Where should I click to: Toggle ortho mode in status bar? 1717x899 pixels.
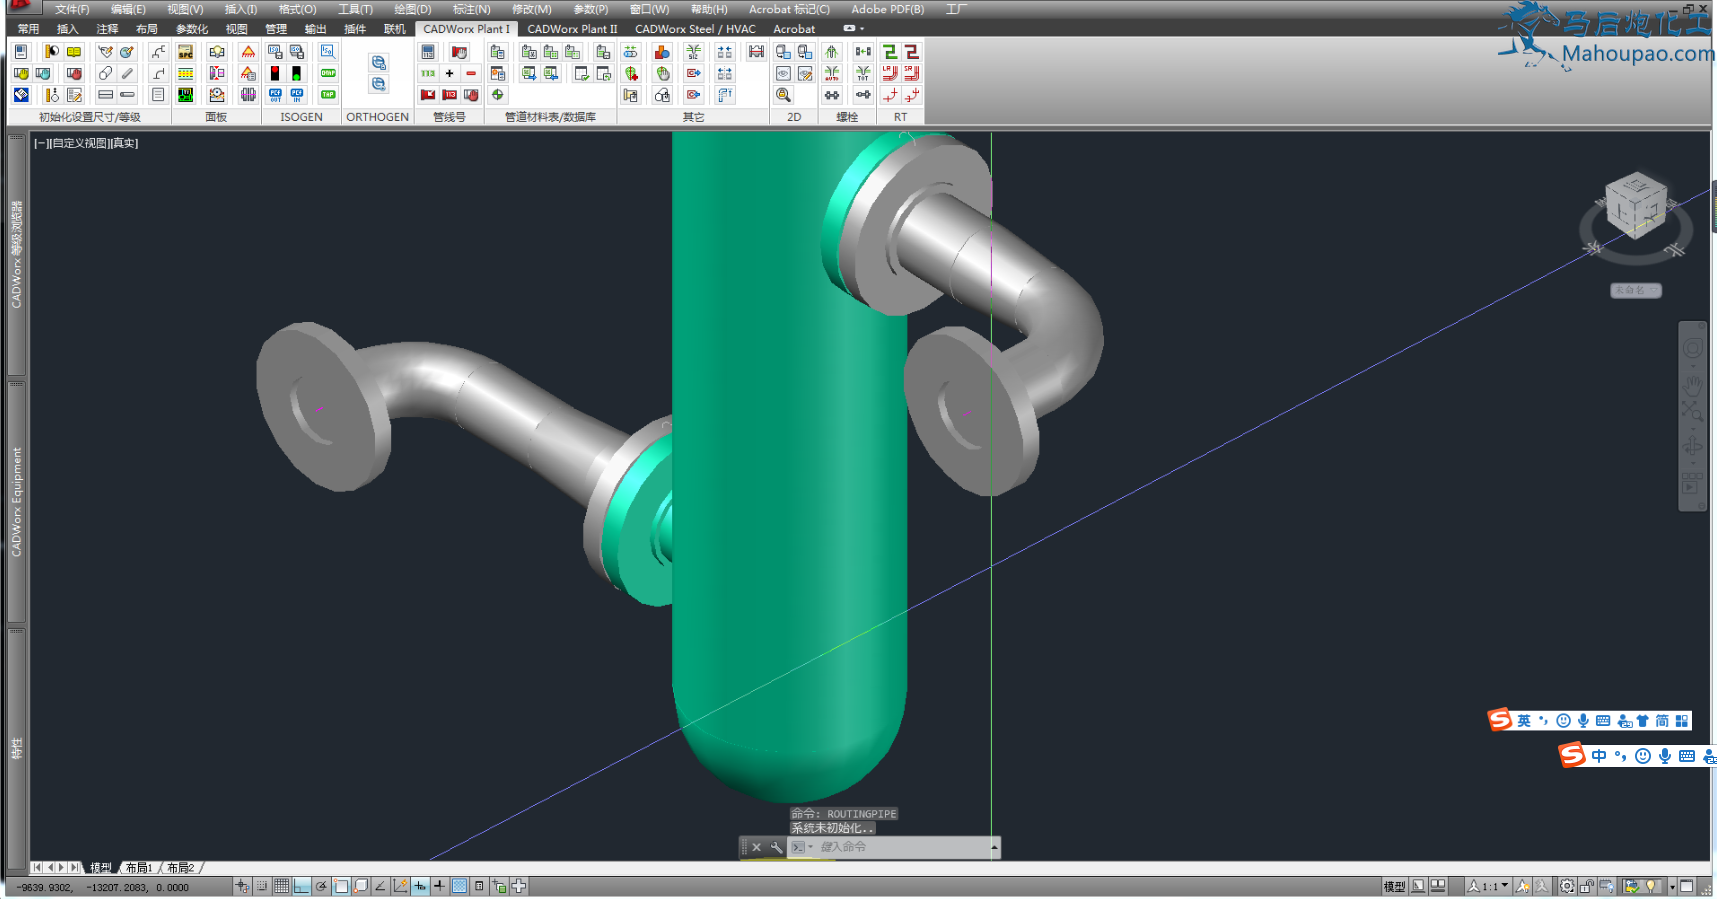click(302, 886)
